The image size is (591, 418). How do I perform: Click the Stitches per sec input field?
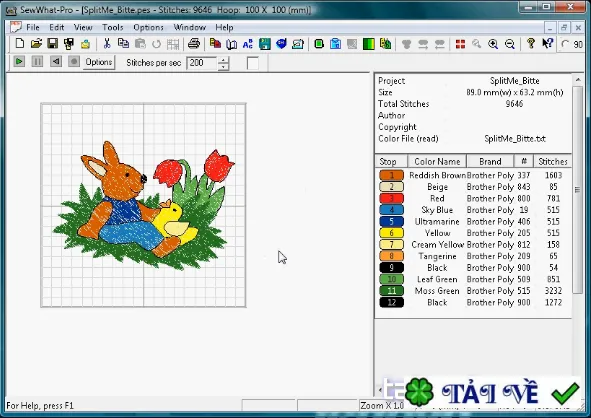pos(202,63)
